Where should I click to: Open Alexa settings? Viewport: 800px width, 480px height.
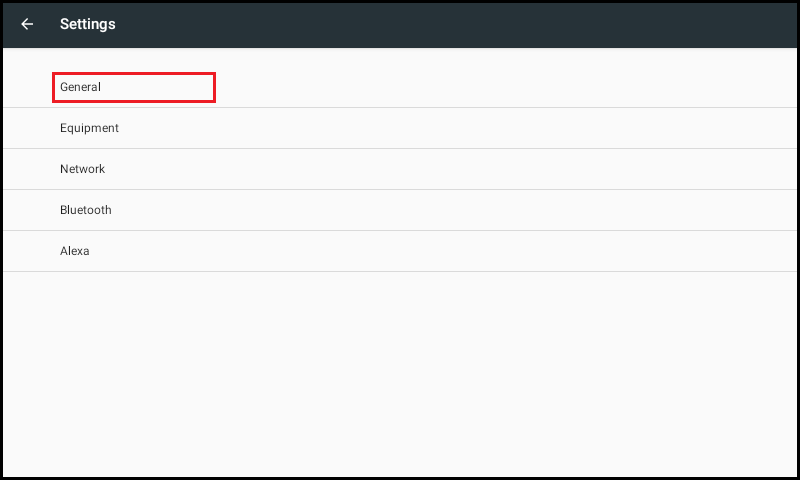click(400, 251)
